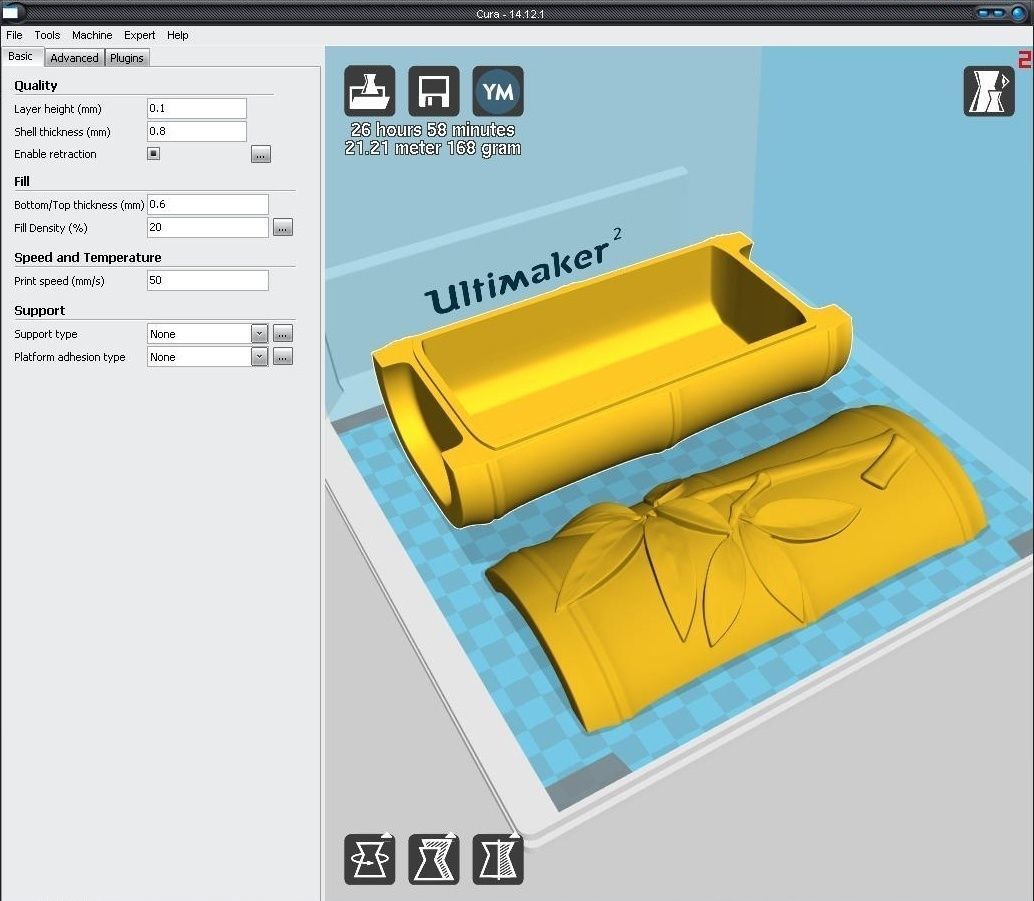Switch to the Plugins tab
Image resolution: width=1034 pixels, height=901 pixels.
127,58
